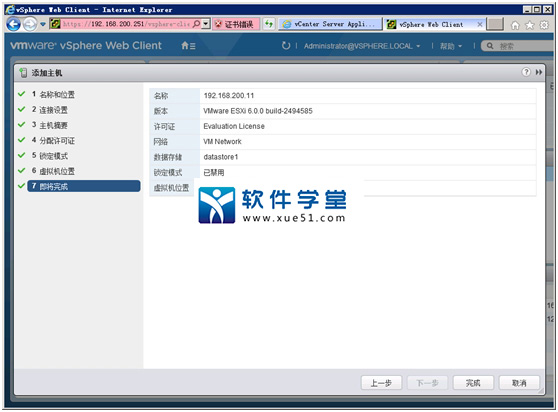Switch to vCenter Server Appliance tab

(330, 24)
